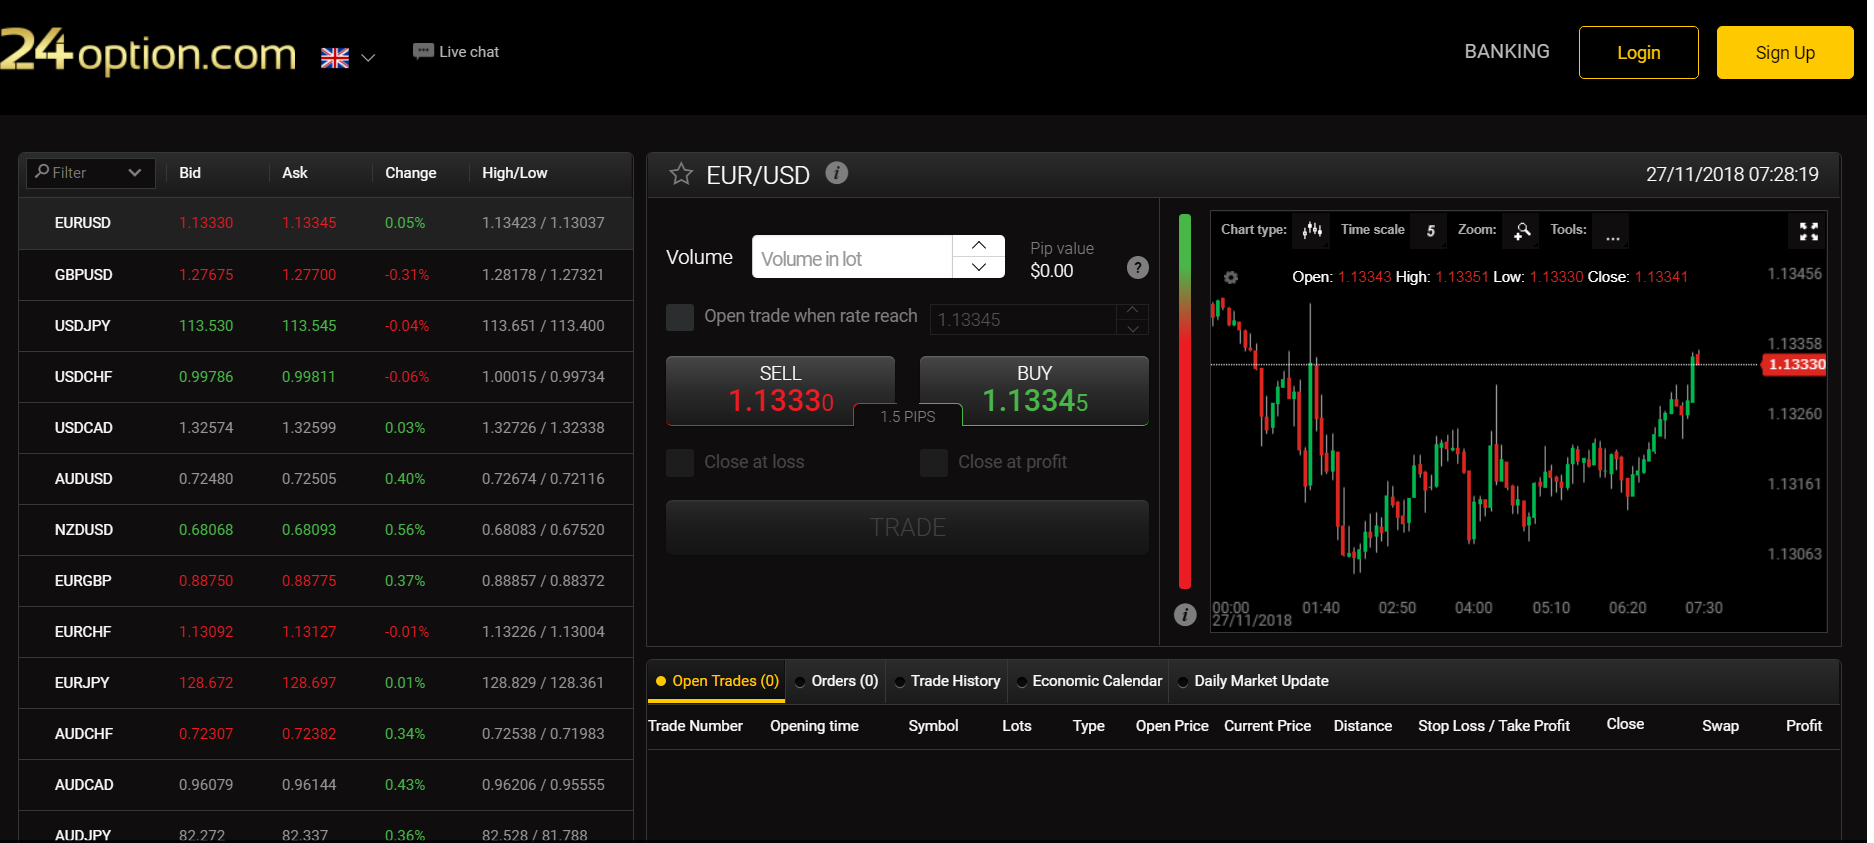The width and height of the screenshot is (1874, 843).
Task: Click the Change column header
Action: [x=411, y=173]
